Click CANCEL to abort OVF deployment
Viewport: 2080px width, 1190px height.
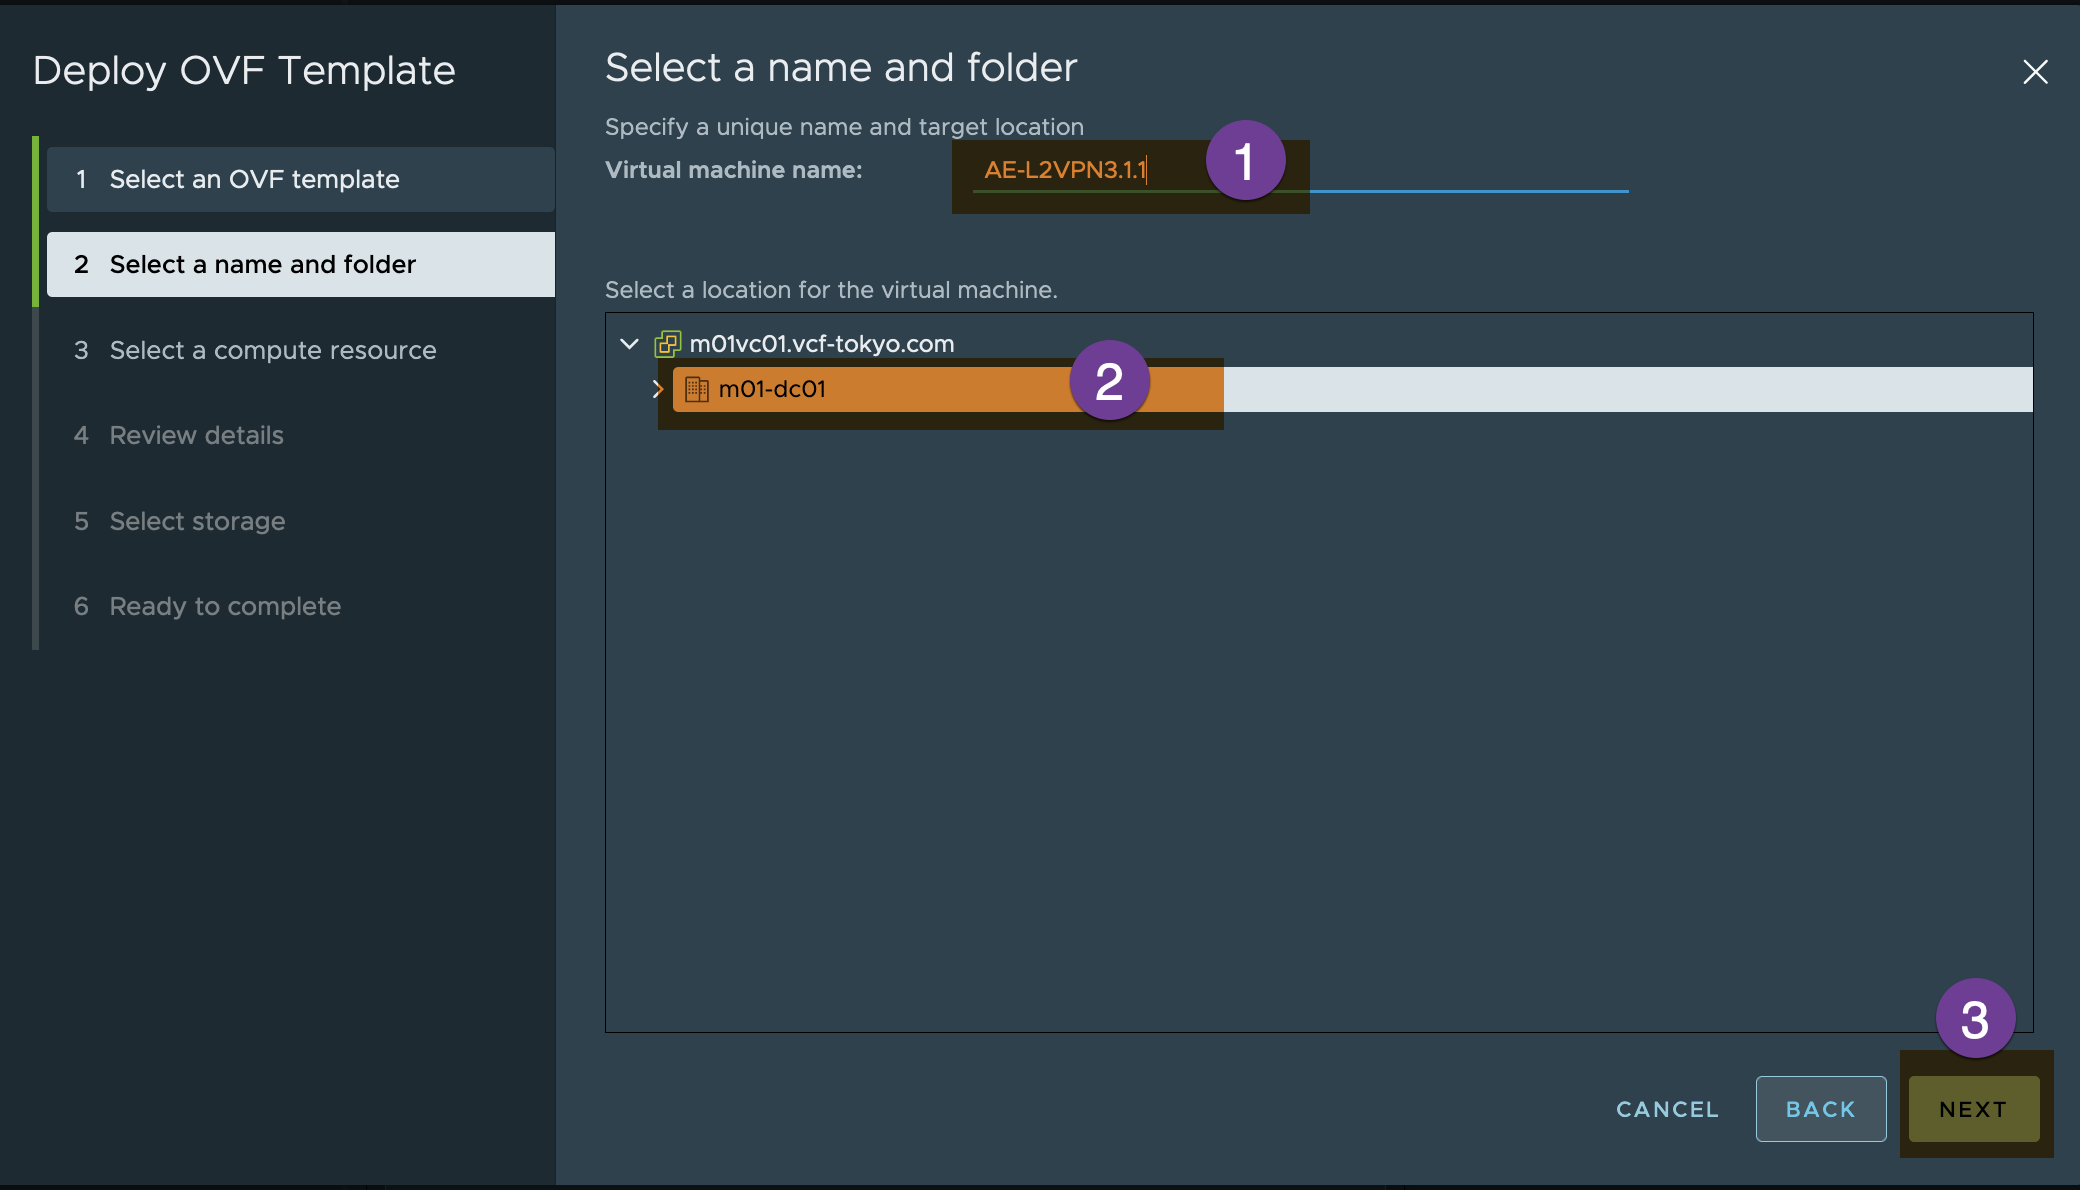(x=1666, y=1107)
